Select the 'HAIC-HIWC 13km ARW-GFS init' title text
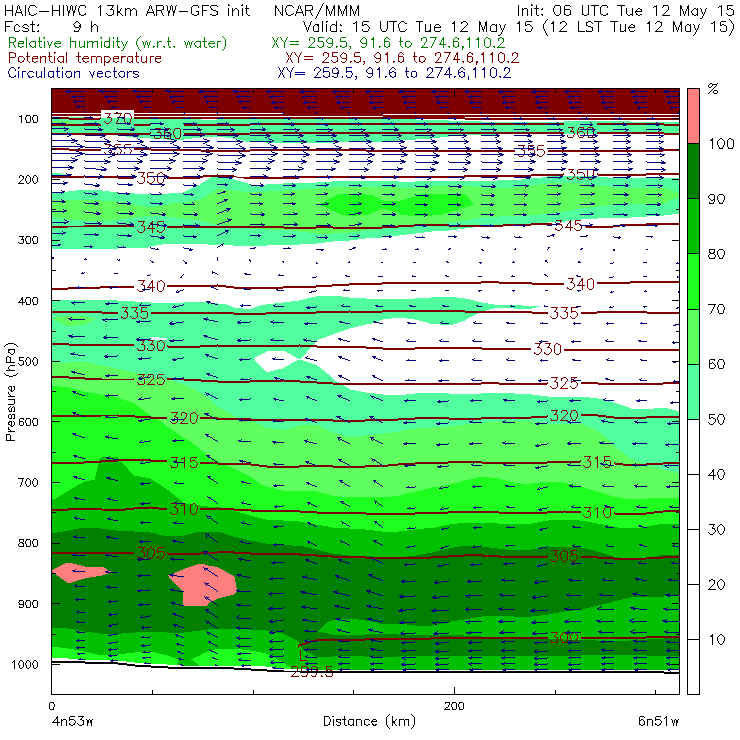 coord(127,10)
